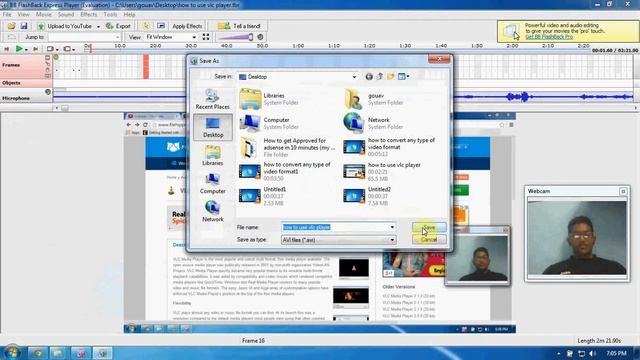This screenshot has width=640, height=360.
Task: Click the Webcam panel toggle icon
Action: coord(623,191)
